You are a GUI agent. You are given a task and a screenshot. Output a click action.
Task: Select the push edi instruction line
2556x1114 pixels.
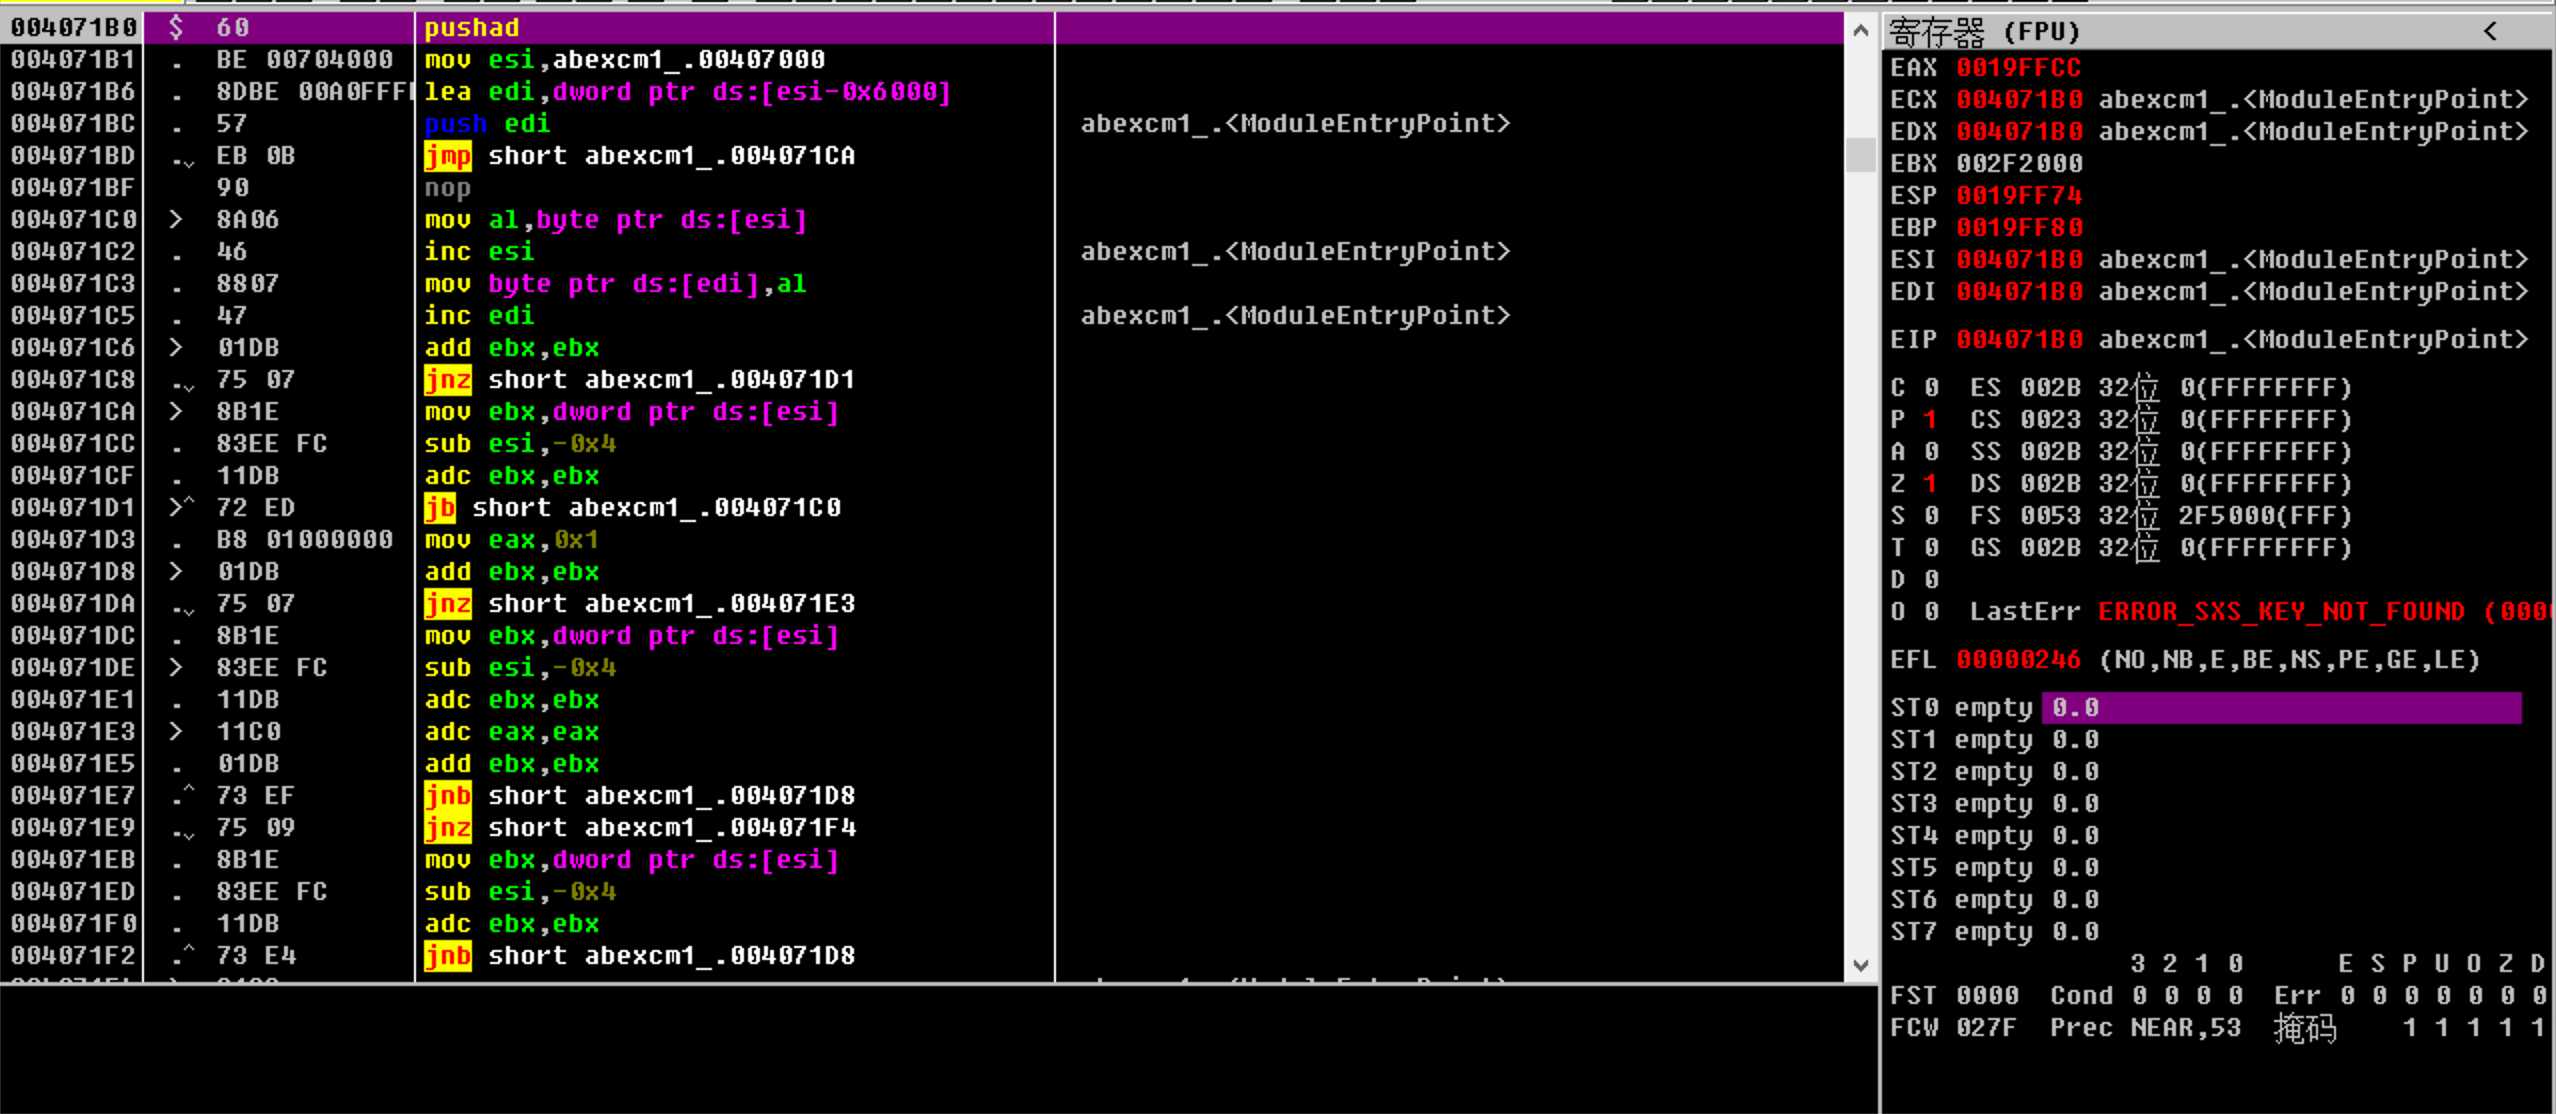point(487,124)
